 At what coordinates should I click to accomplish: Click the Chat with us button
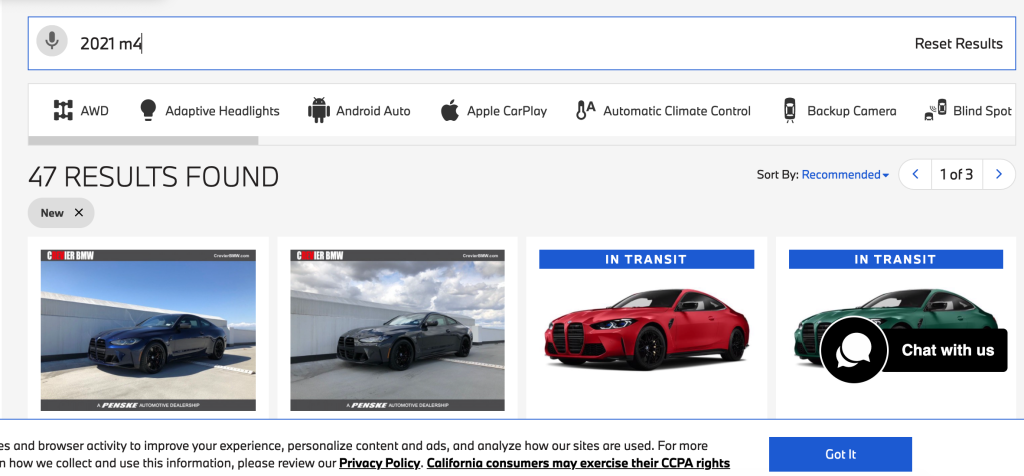[947, 350]
